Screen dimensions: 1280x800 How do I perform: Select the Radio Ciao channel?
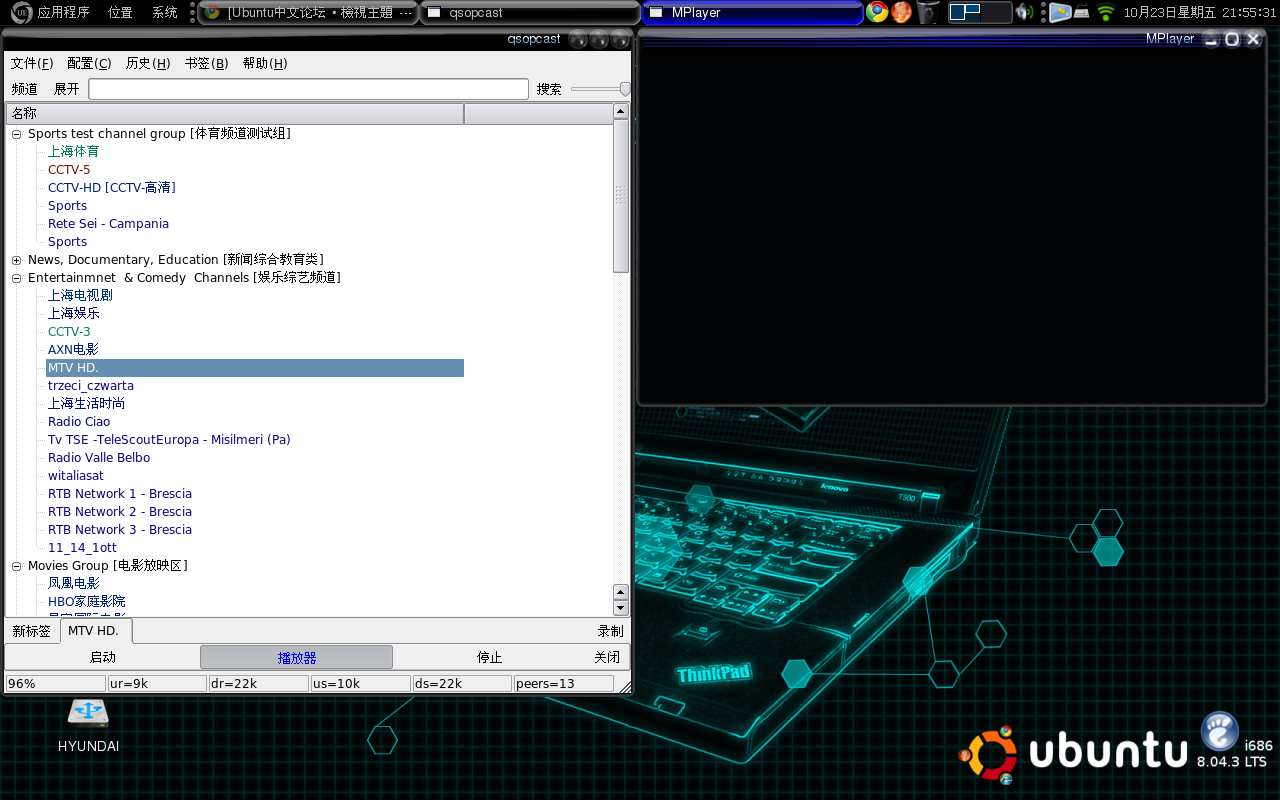coord(79,422)
